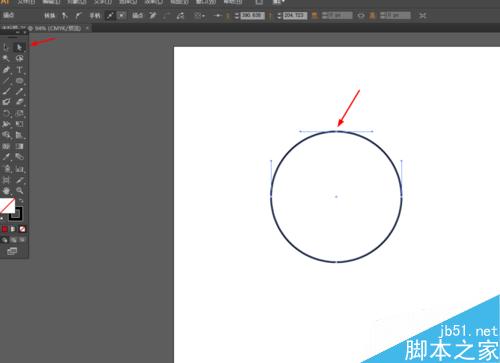Select the Pen tool
This screenshot has height=363, width=500.
pos(6,70)
